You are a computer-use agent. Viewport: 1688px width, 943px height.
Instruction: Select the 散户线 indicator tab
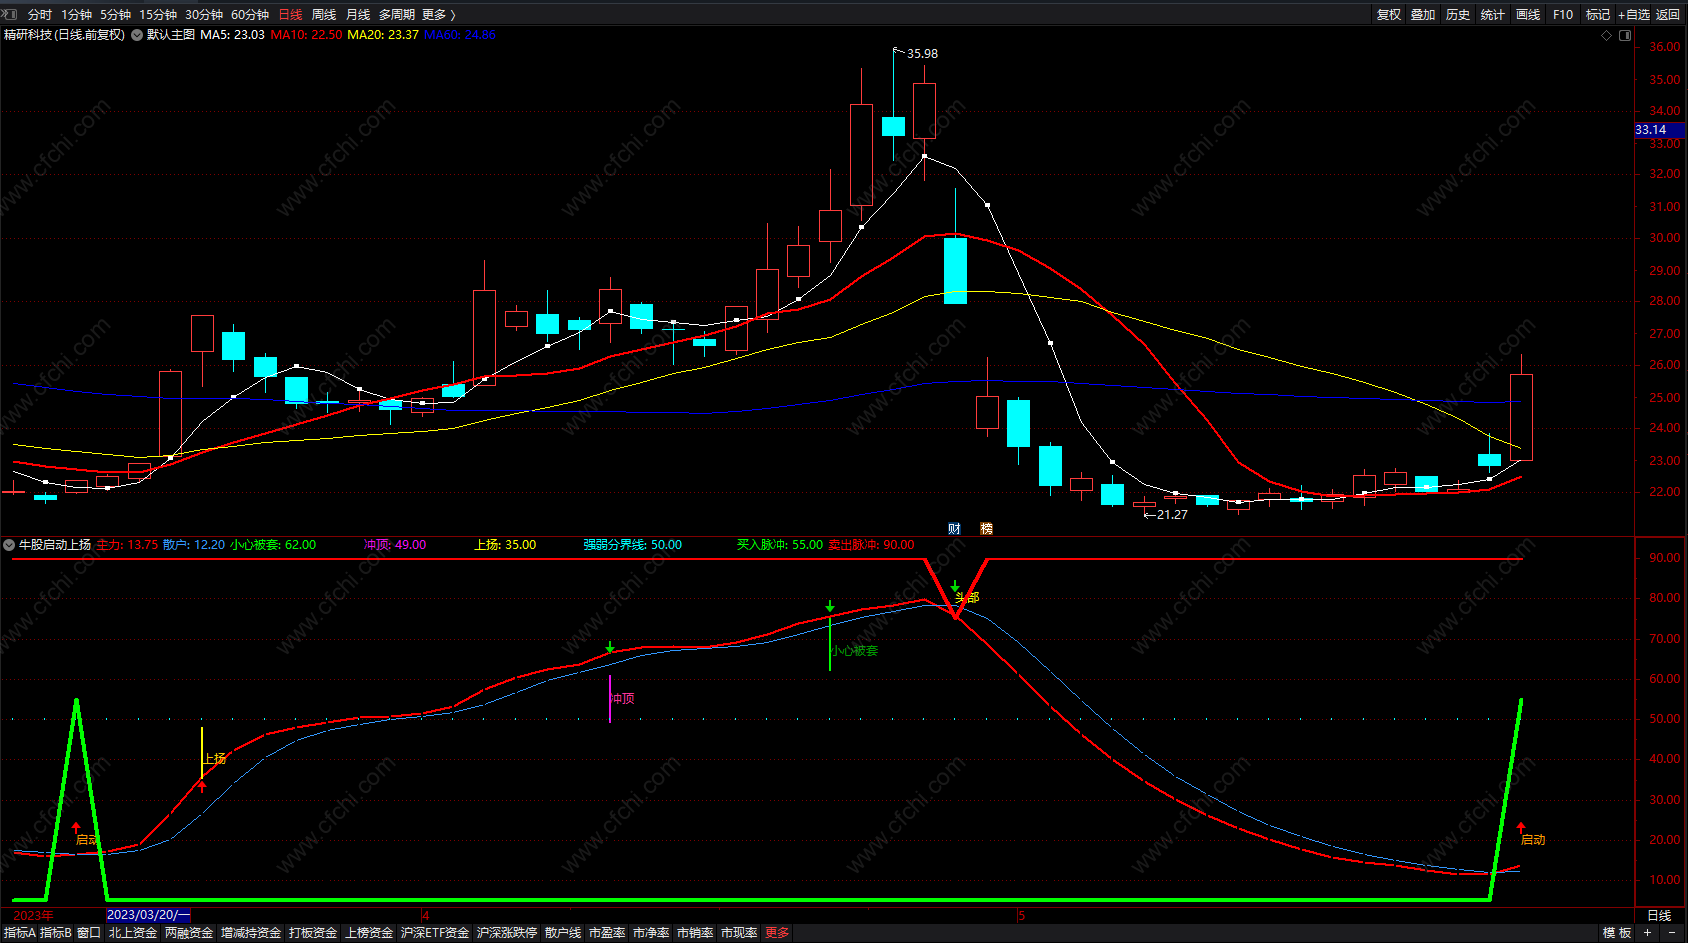563,933
